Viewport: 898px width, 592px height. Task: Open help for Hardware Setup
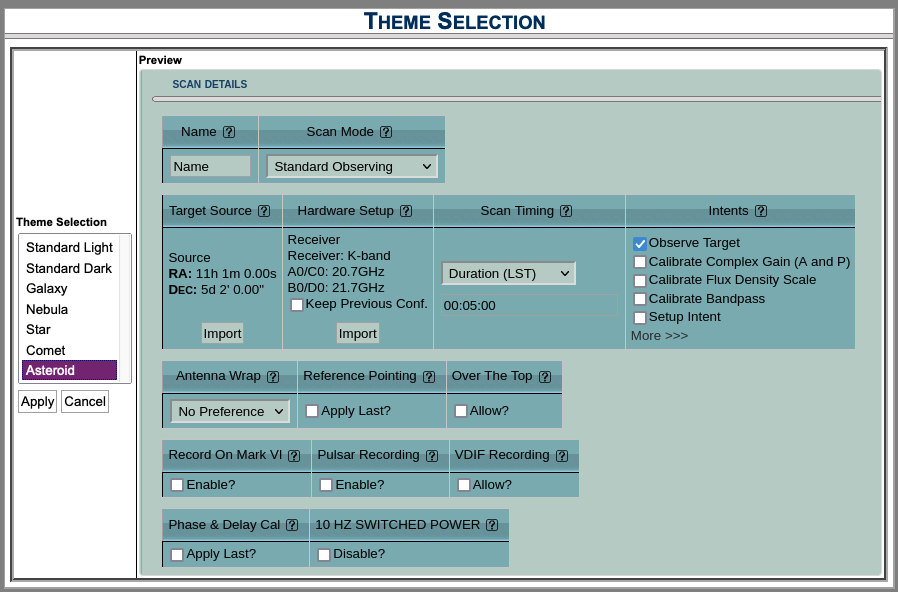click(405, 211)
